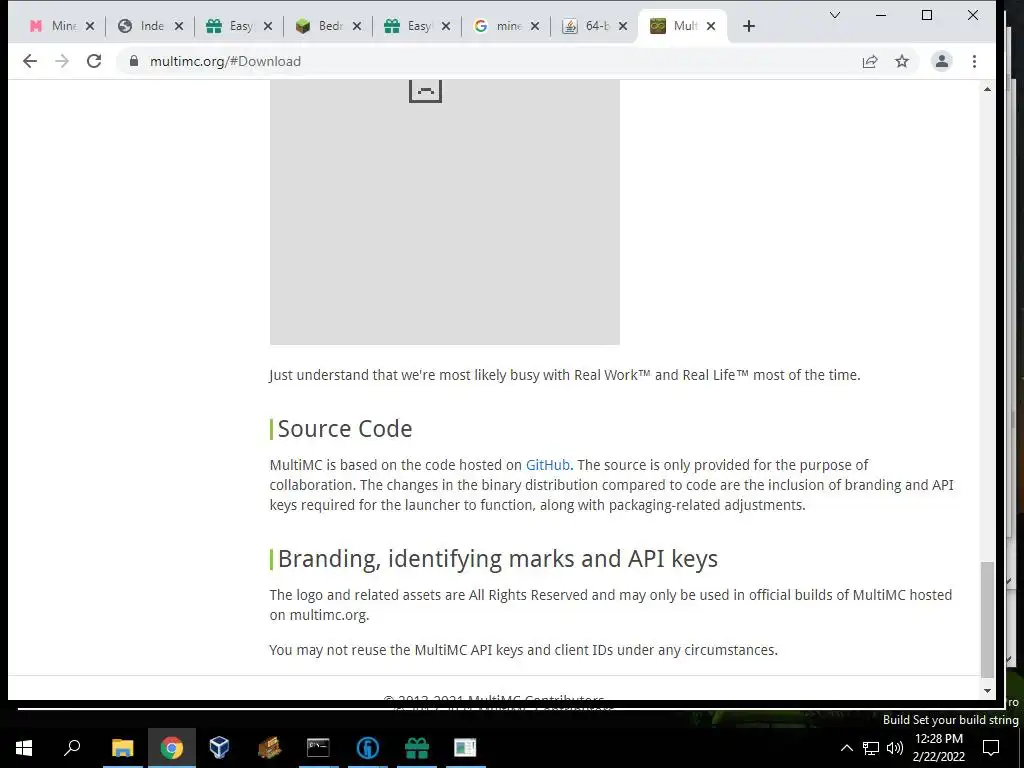Close the Google 'mine' tab
Screen dimensions: 1024x768
pyautogui.click(x=535, y=26)
